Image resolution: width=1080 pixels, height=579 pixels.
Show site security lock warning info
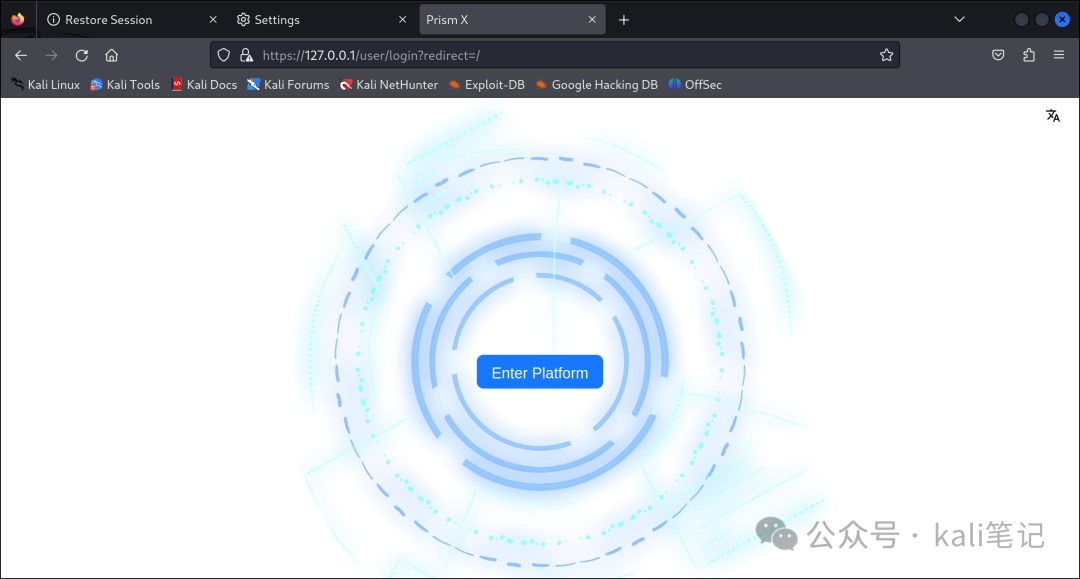(247, 55)
